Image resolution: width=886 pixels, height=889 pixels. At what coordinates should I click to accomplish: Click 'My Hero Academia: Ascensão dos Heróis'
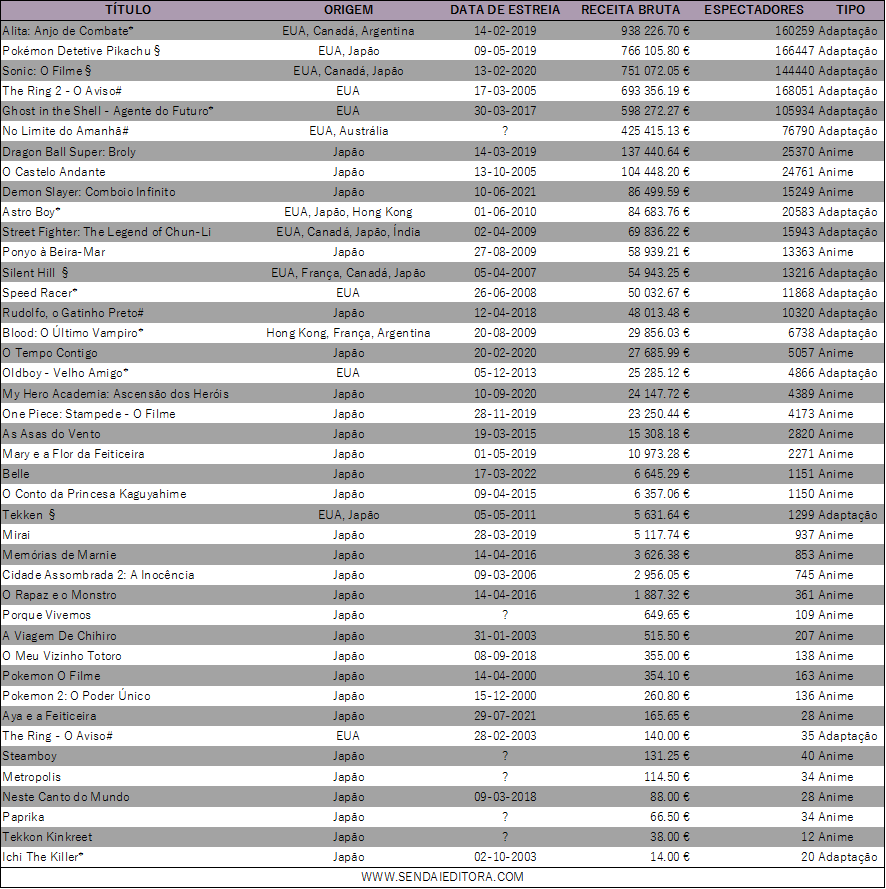[x=116, y=393]
